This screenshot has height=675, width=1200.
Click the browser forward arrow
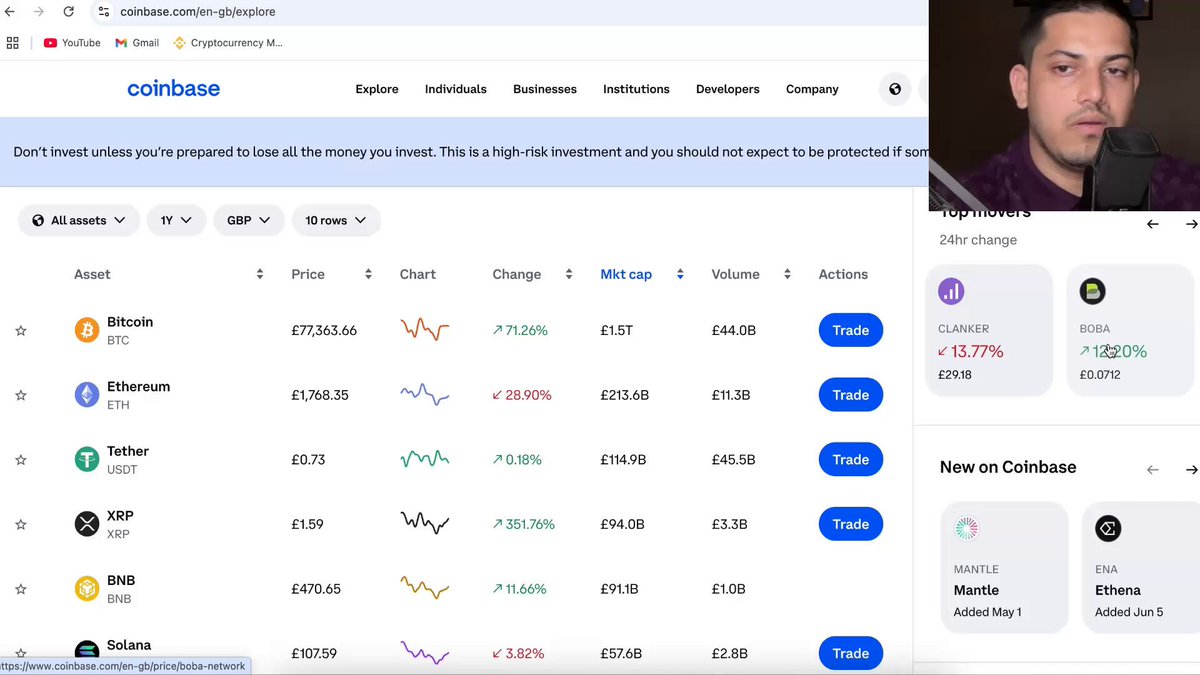pos(38,12)
